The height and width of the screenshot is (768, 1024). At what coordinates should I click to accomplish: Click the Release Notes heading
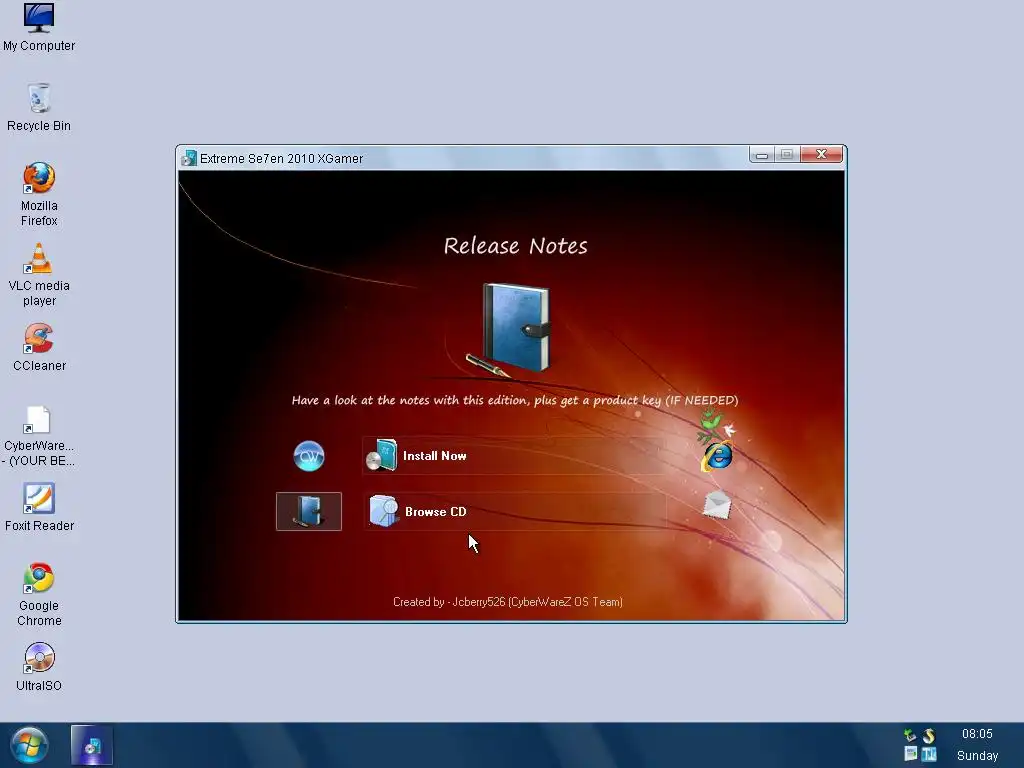[515, 246]
